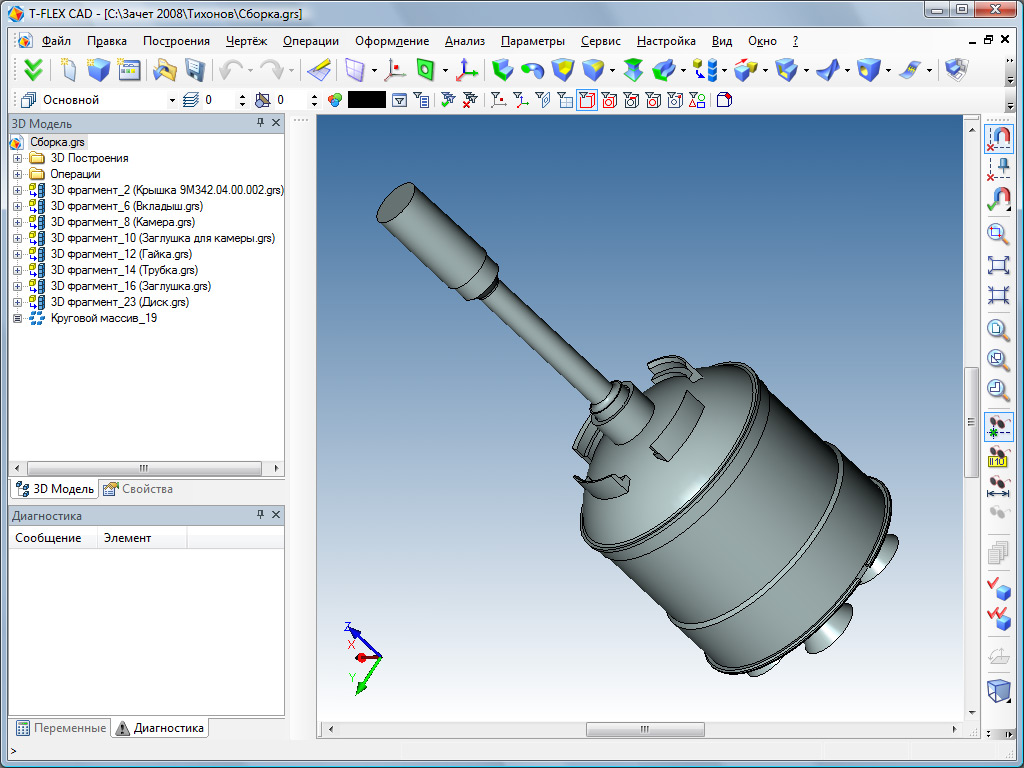Toggle the clear-selection filter with red cross
1024x768 pixels.
pos(470,100)
